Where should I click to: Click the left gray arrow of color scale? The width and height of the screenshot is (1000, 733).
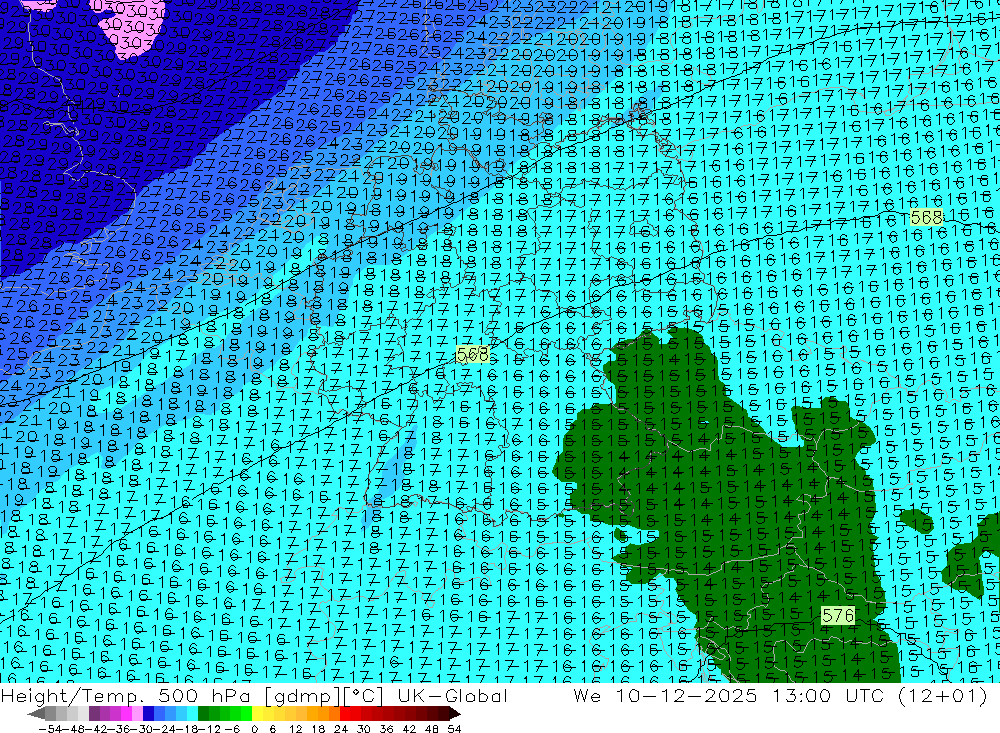pos(36,714)
